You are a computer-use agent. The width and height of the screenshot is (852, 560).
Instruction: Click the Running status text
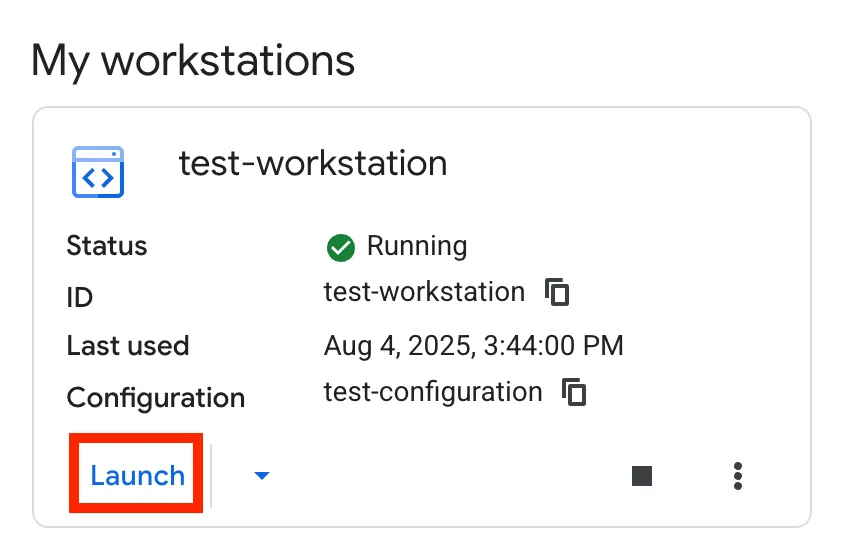tap(417, 246)
